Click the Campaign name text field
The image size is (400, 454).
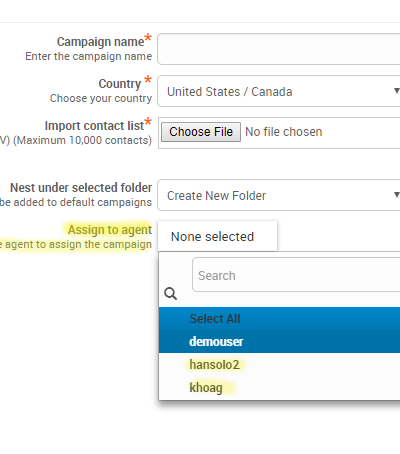pyautogui.click(x=279, y=49)
